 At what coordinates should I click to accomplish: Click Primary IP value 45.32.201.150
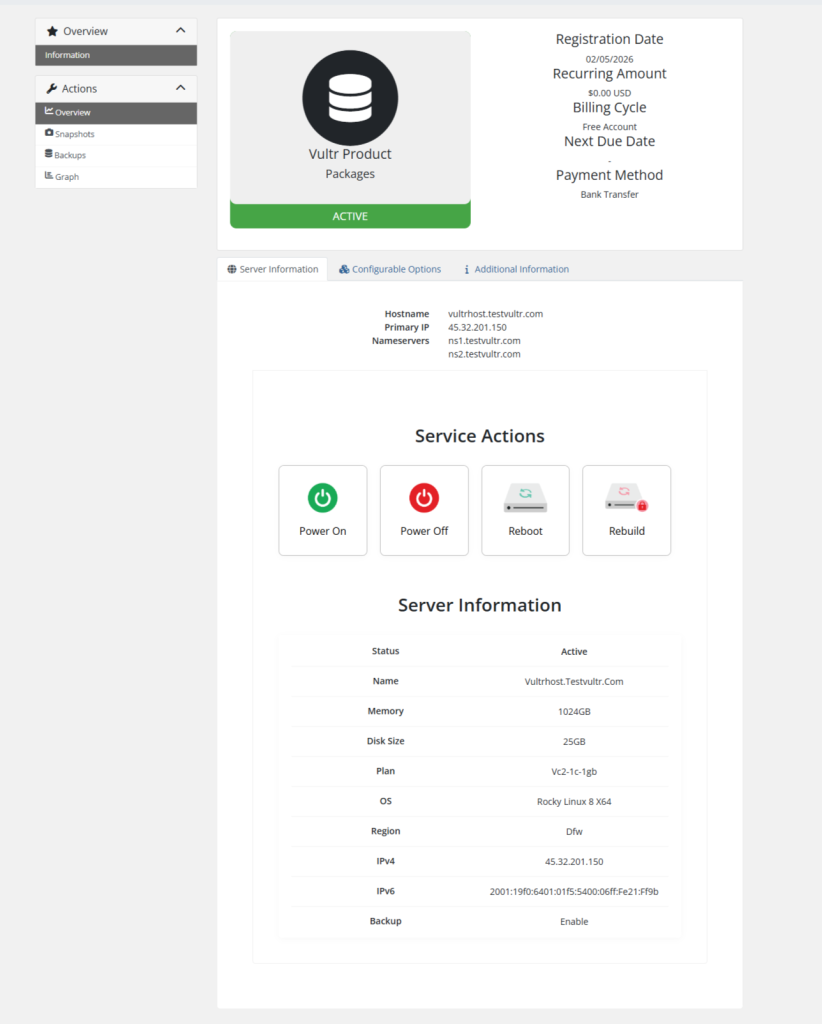tap(477, 327)
